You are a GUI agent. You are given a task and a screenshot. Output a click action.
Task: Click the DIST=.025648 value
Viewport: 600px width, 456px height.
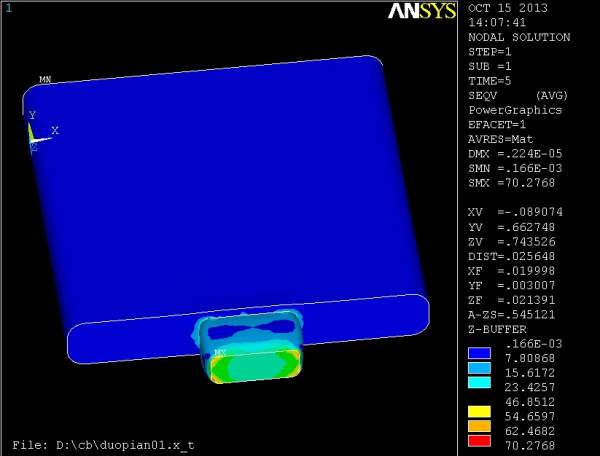click(512, 256)
